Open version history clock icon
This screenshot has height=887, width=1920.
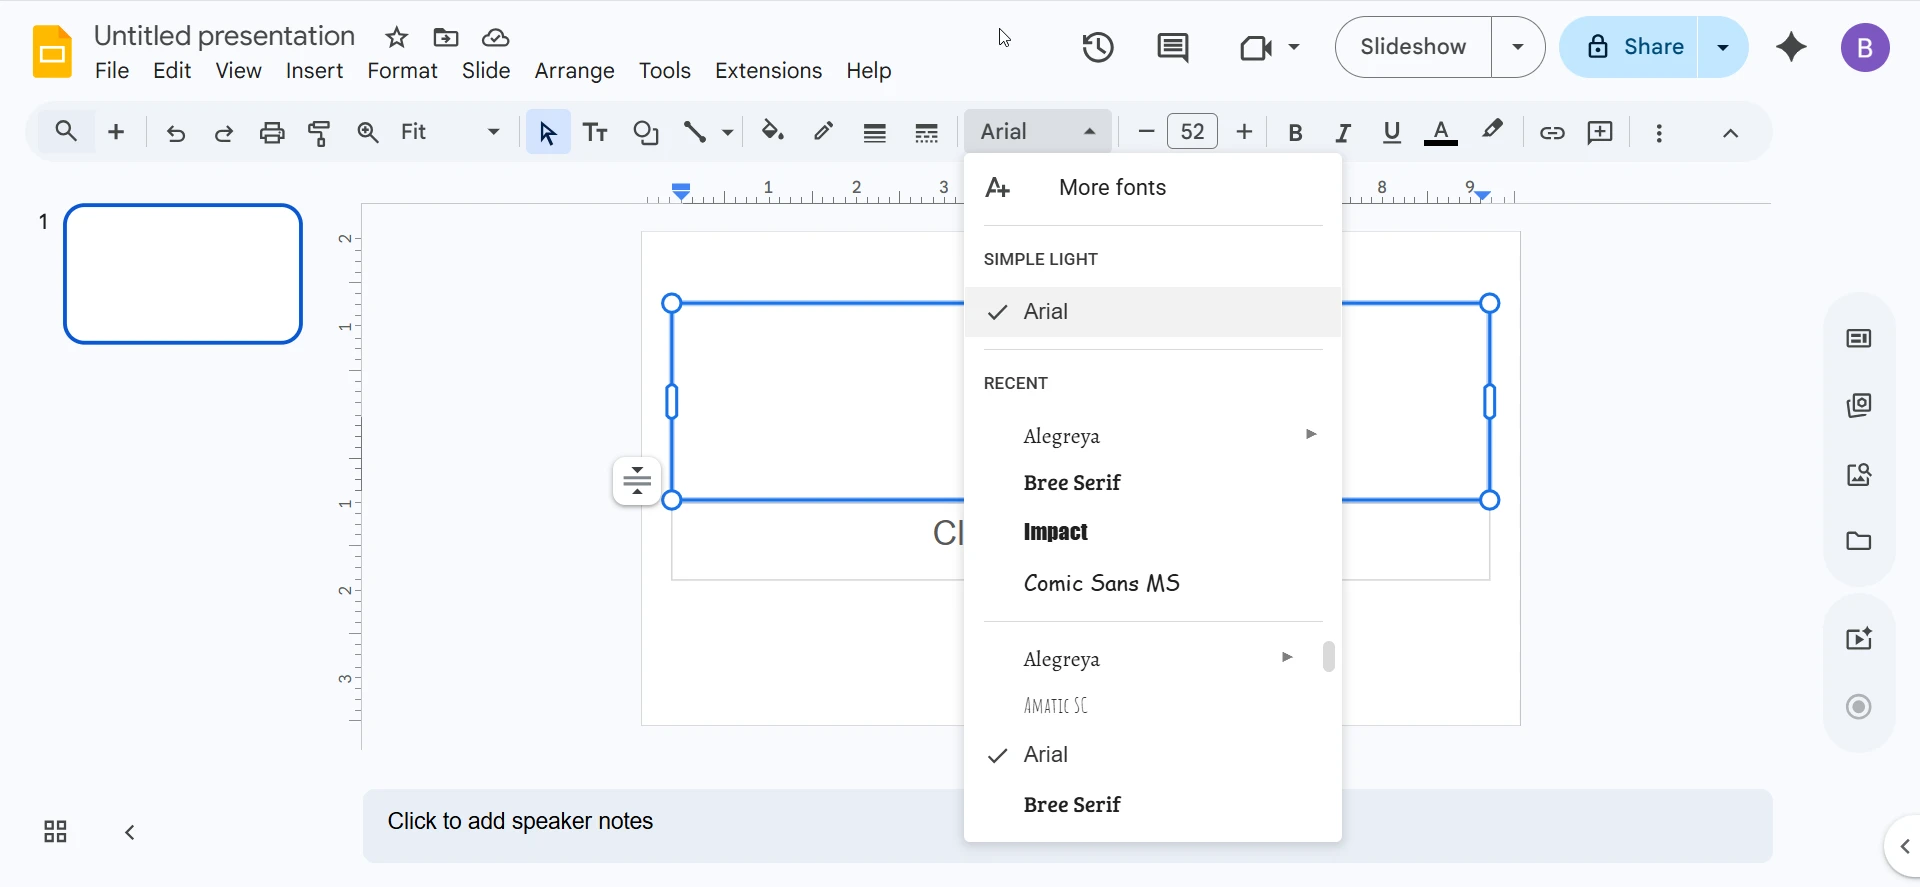tap(1097, 47)
